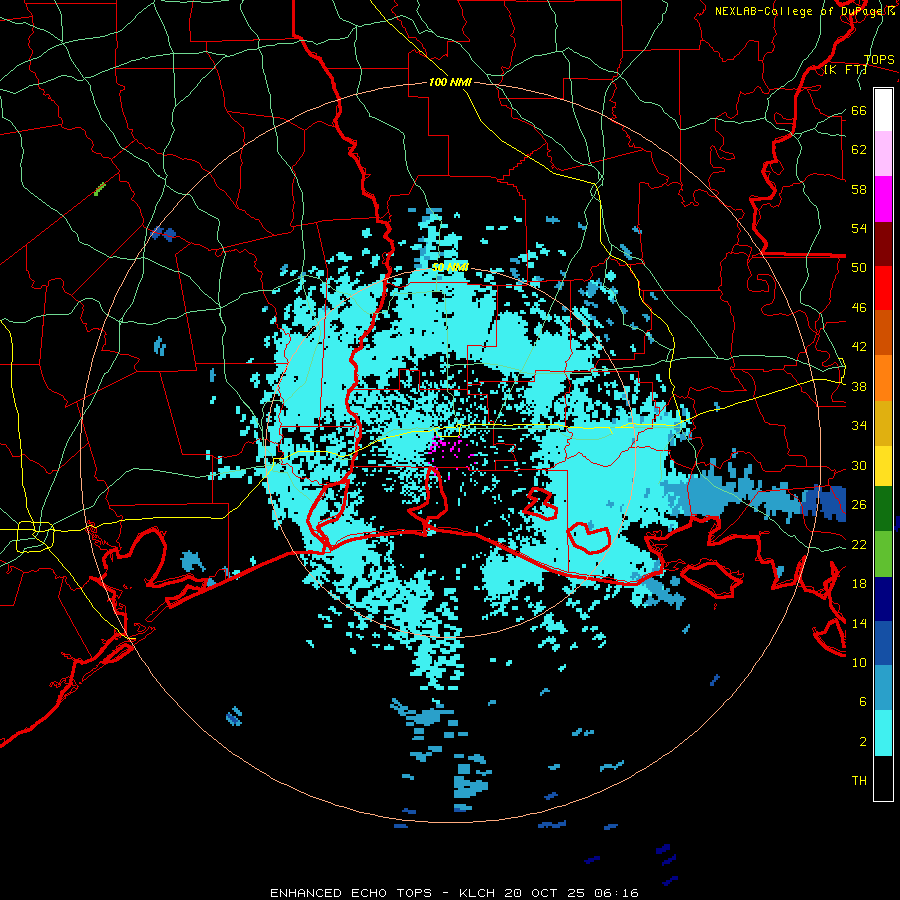This screenshot has height=900, width=900.
Task: Select the navy blue legend swatch
Action: click(x=883, y=599)
